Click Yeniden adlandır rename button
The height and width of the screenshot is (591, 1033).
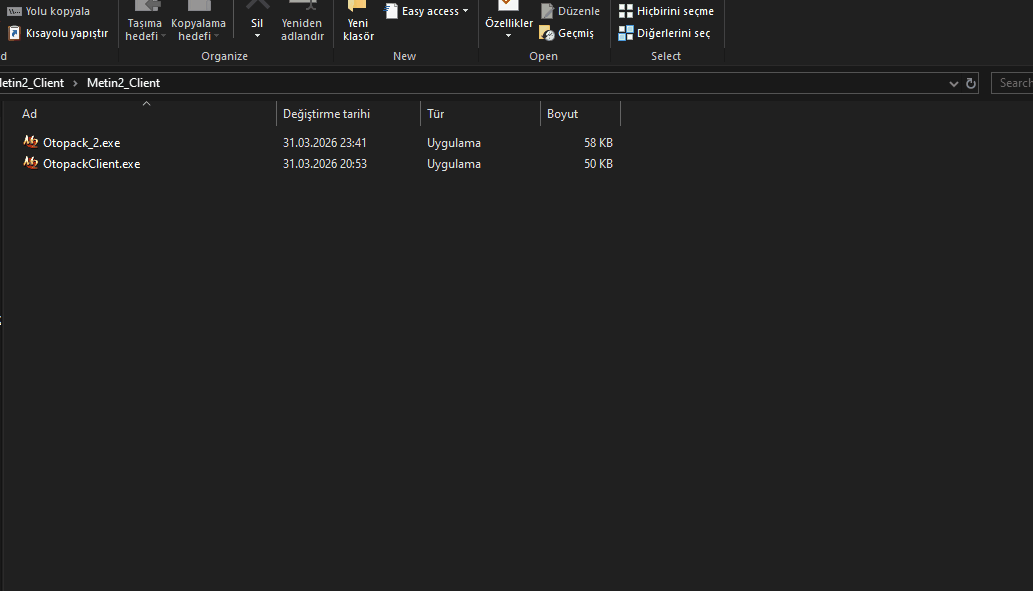click(x=302, y=23)
